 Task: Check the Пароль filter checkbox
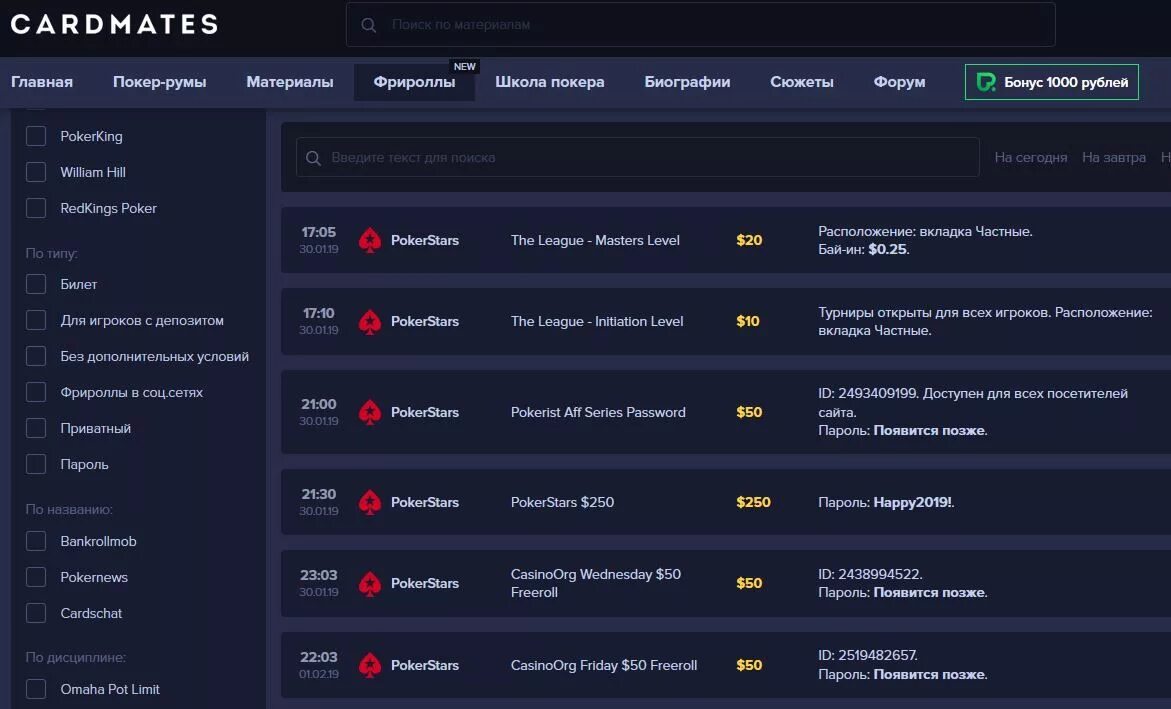click(x=36, y=463)
